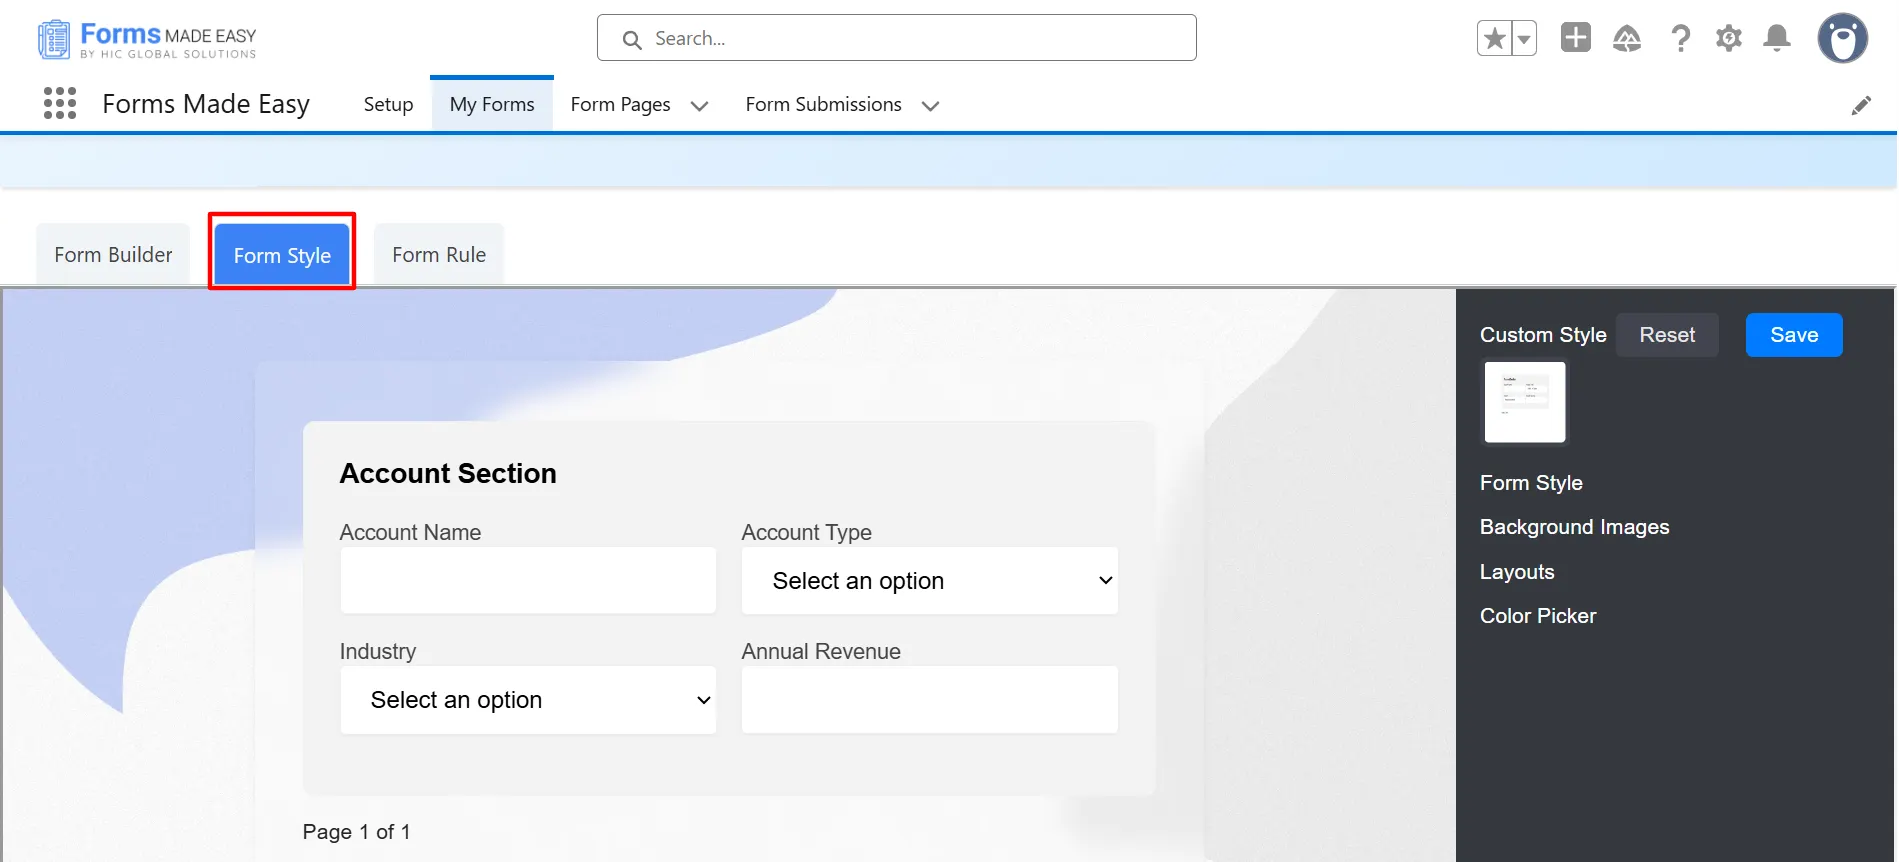Screen dimensions: 1899x862
Task: Click the Salesforce Trailhead guidance icon
Action: pyautogui.click(x=1627, y=39)
